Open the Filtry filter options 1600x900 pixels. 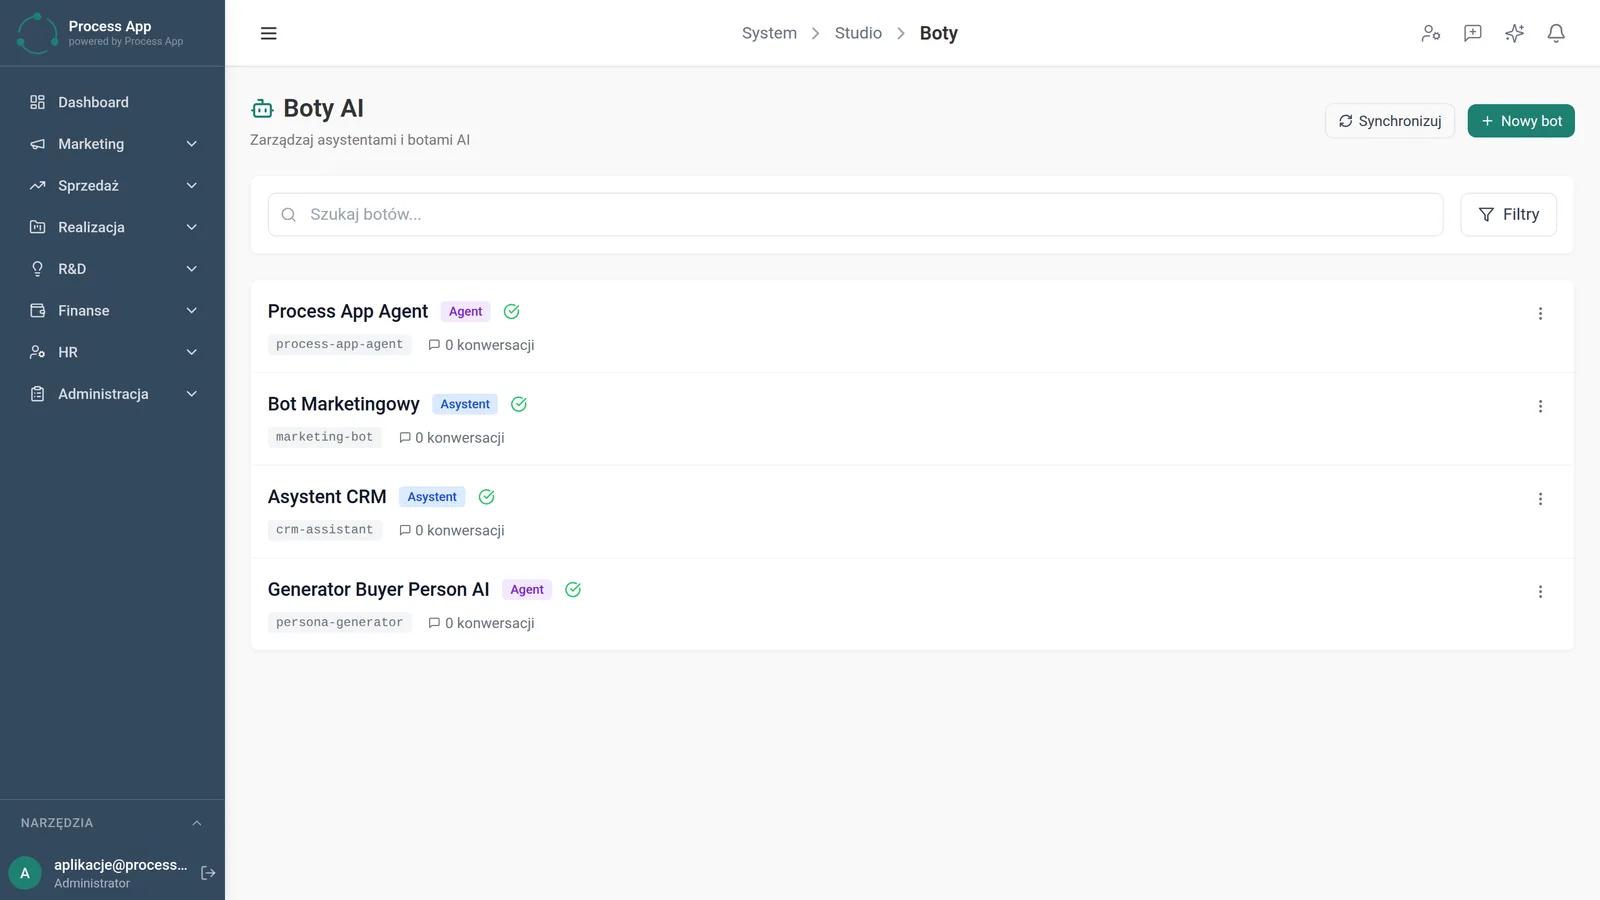[x=1508, y=215]
